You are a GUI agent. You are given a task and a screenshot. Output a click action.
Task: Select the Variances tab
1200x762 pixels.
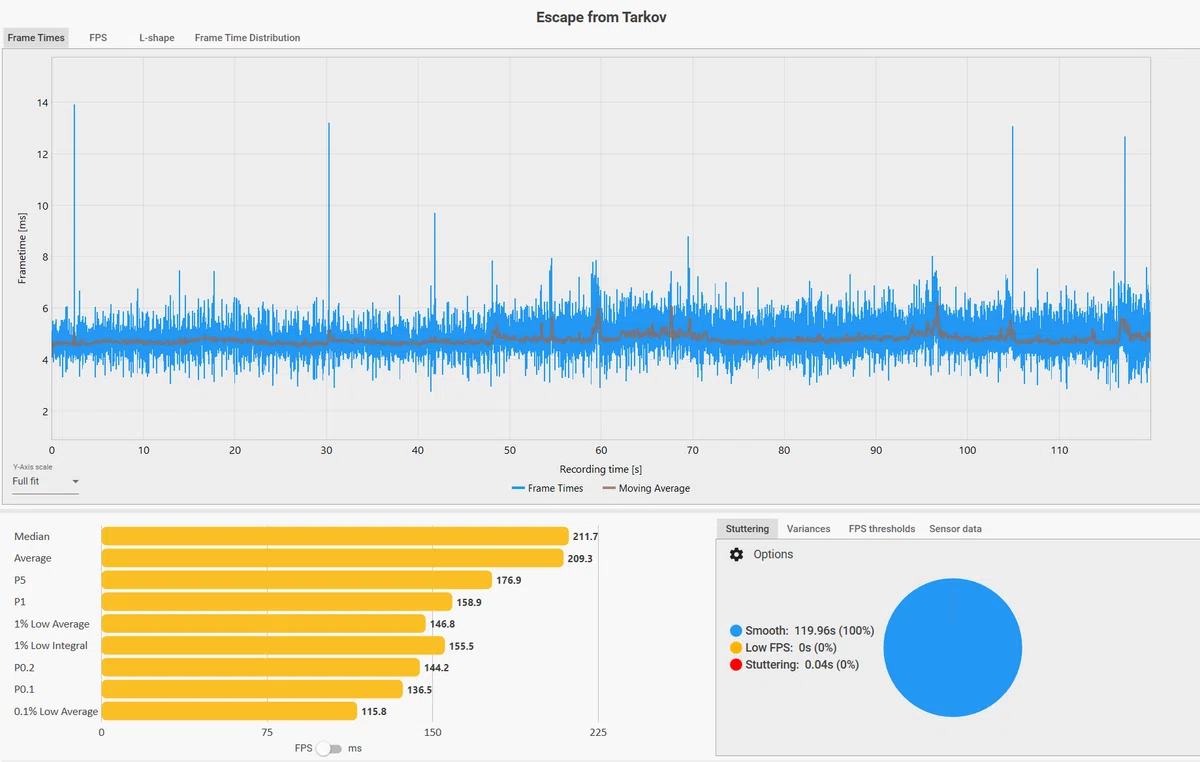click(x=808, y=528)
